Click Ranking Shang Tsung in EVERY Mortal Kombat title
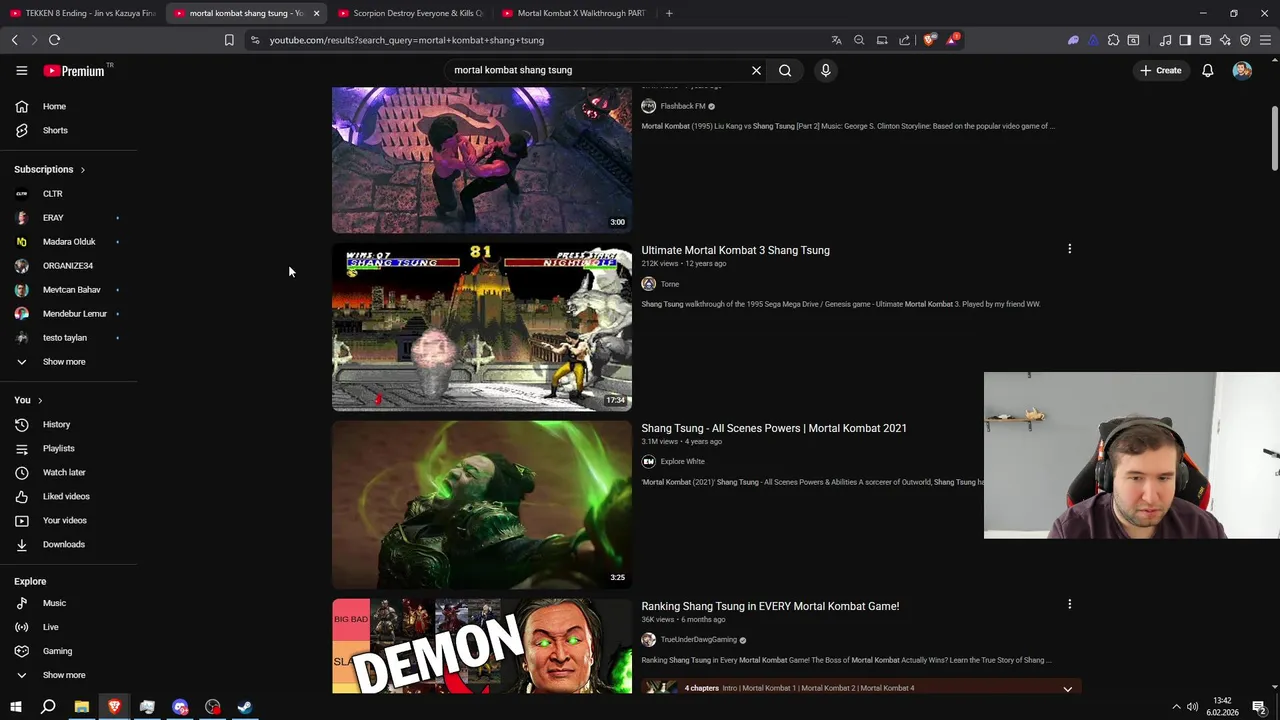Image resolution: width=1280 pixels, height=720 pixels. coord(770,606)
